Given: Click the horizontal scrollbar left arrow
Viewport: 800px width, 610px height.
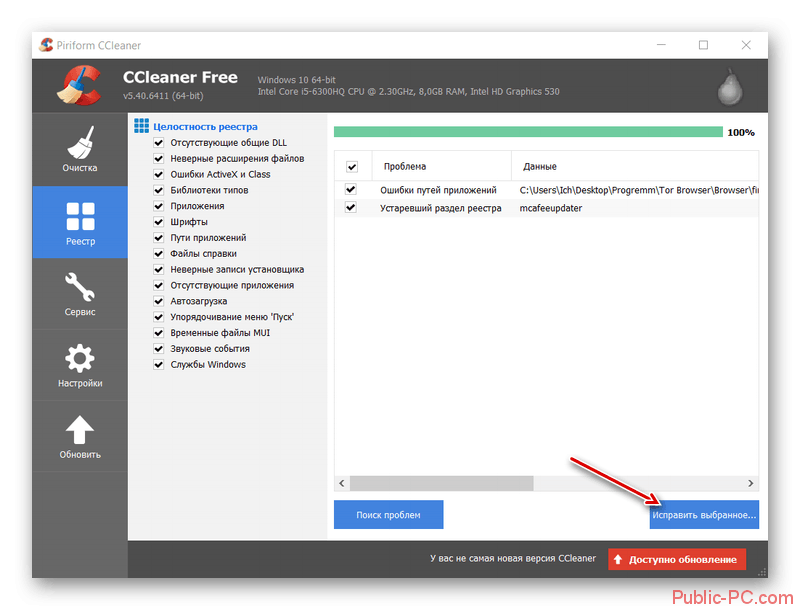Looking at the screenshot, I should [x=342, y=483].
